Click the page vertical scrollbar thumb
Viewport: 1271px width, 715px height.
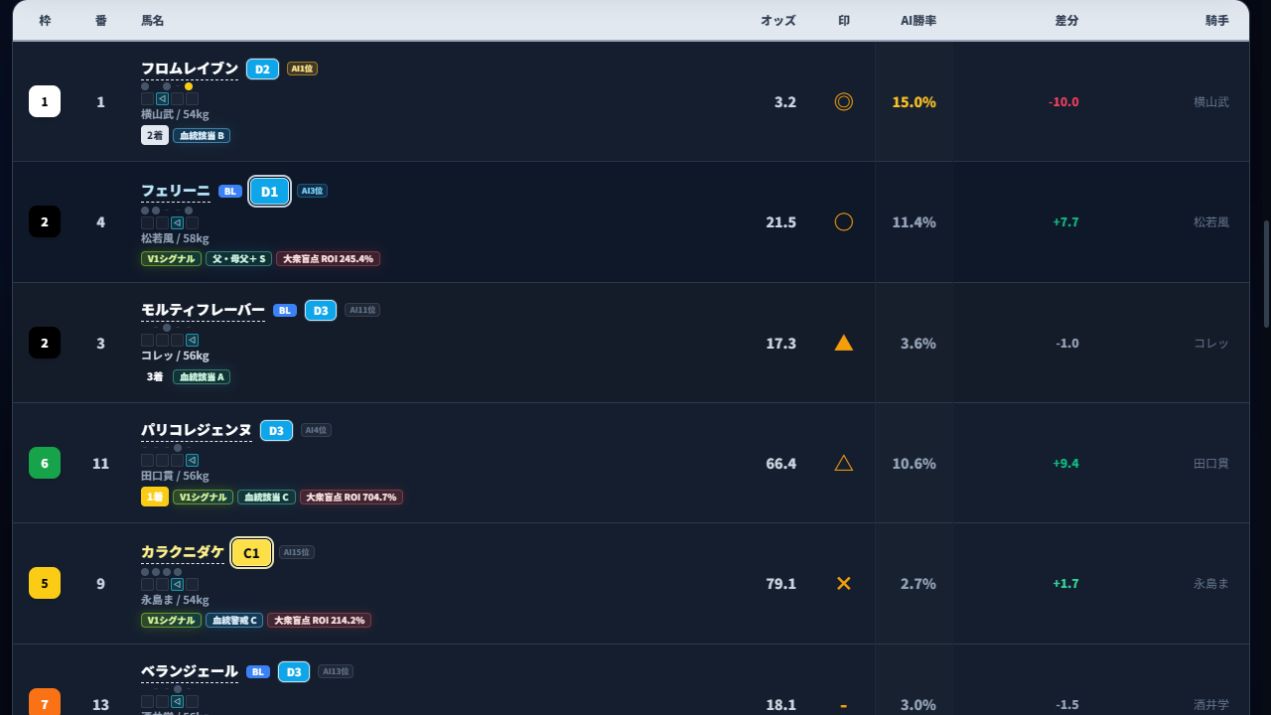click(1267, 274)
